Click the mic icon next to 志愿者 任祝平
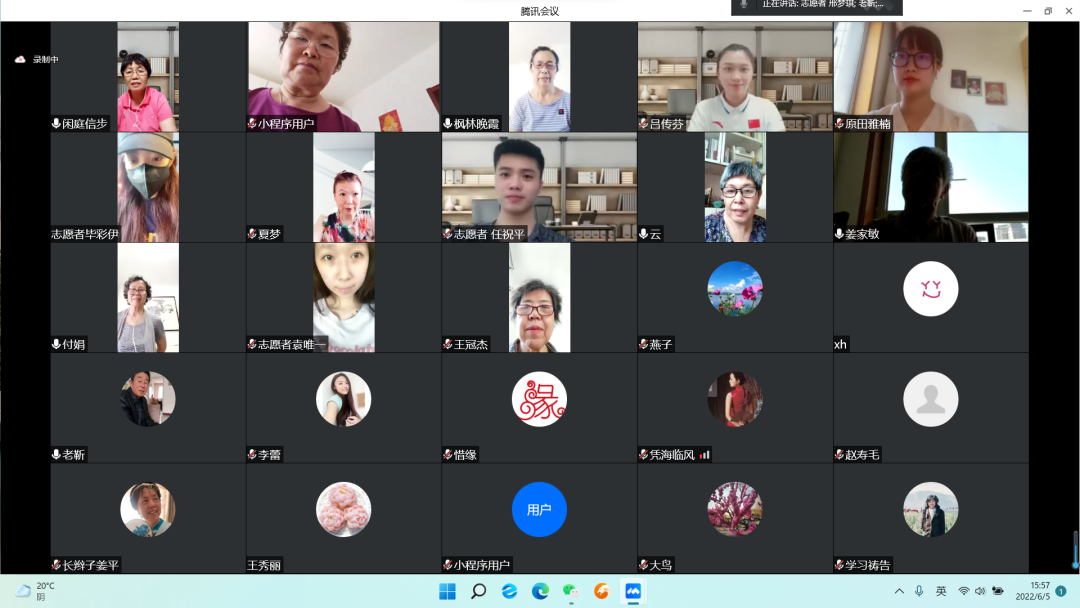 [x=446, y=235]
